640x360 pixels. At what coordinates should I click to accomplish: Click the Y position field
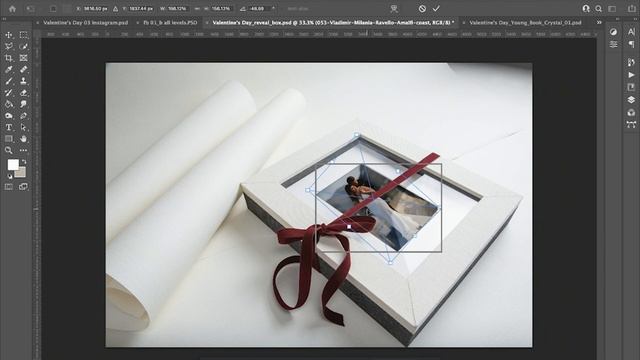(141, 9)
